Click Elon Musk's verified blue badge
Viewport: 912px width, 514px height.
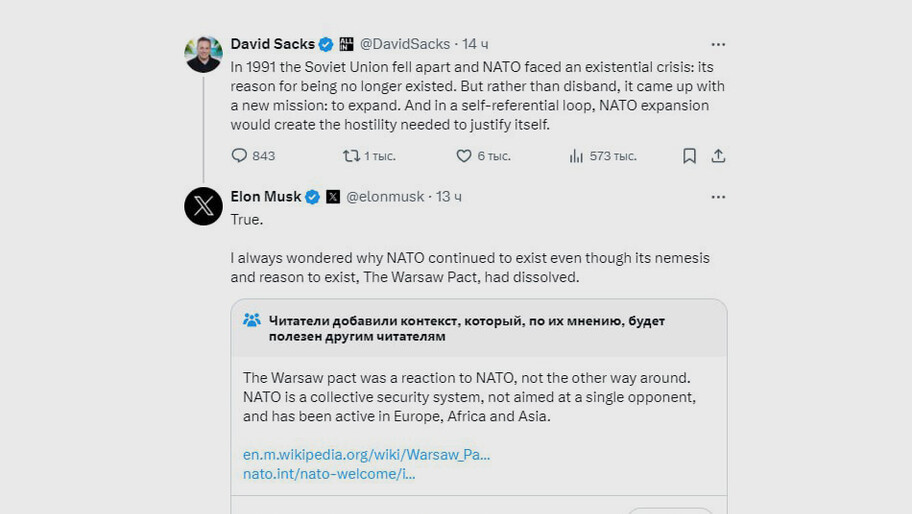click(312, 197)
